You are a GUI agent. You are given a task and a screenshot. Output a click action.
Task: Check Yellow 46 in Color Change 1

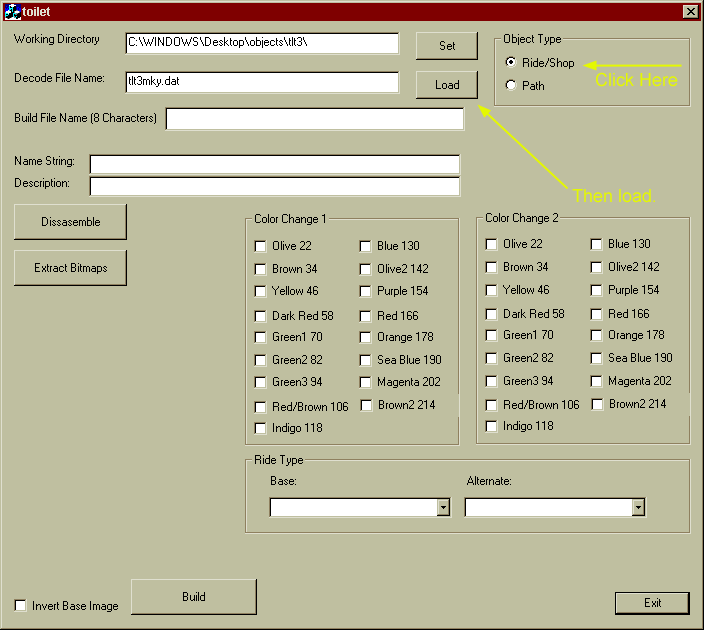pos(260,291)
